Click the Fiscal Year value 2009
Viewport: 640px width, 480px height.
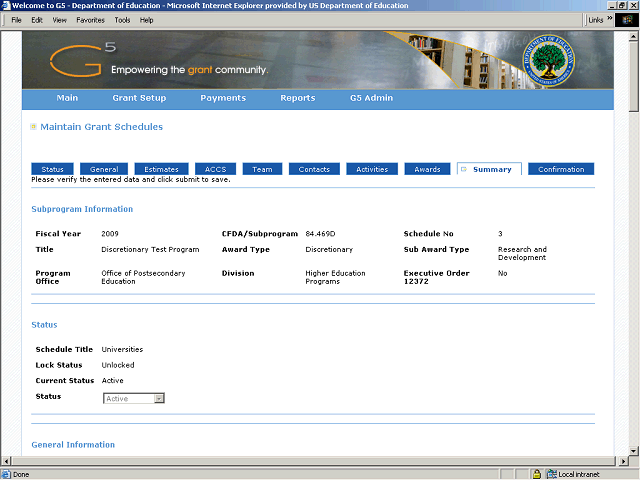tap(110, 234)
